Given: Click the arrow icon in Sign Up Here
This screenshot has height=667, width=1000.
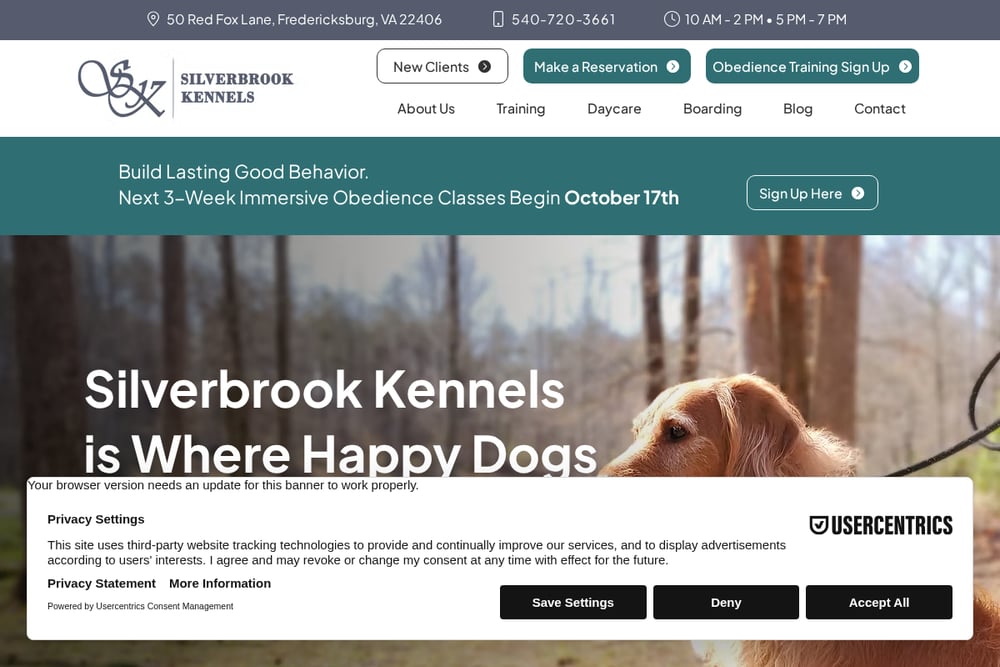Looking at the screenshot, I should pos(858,193).
